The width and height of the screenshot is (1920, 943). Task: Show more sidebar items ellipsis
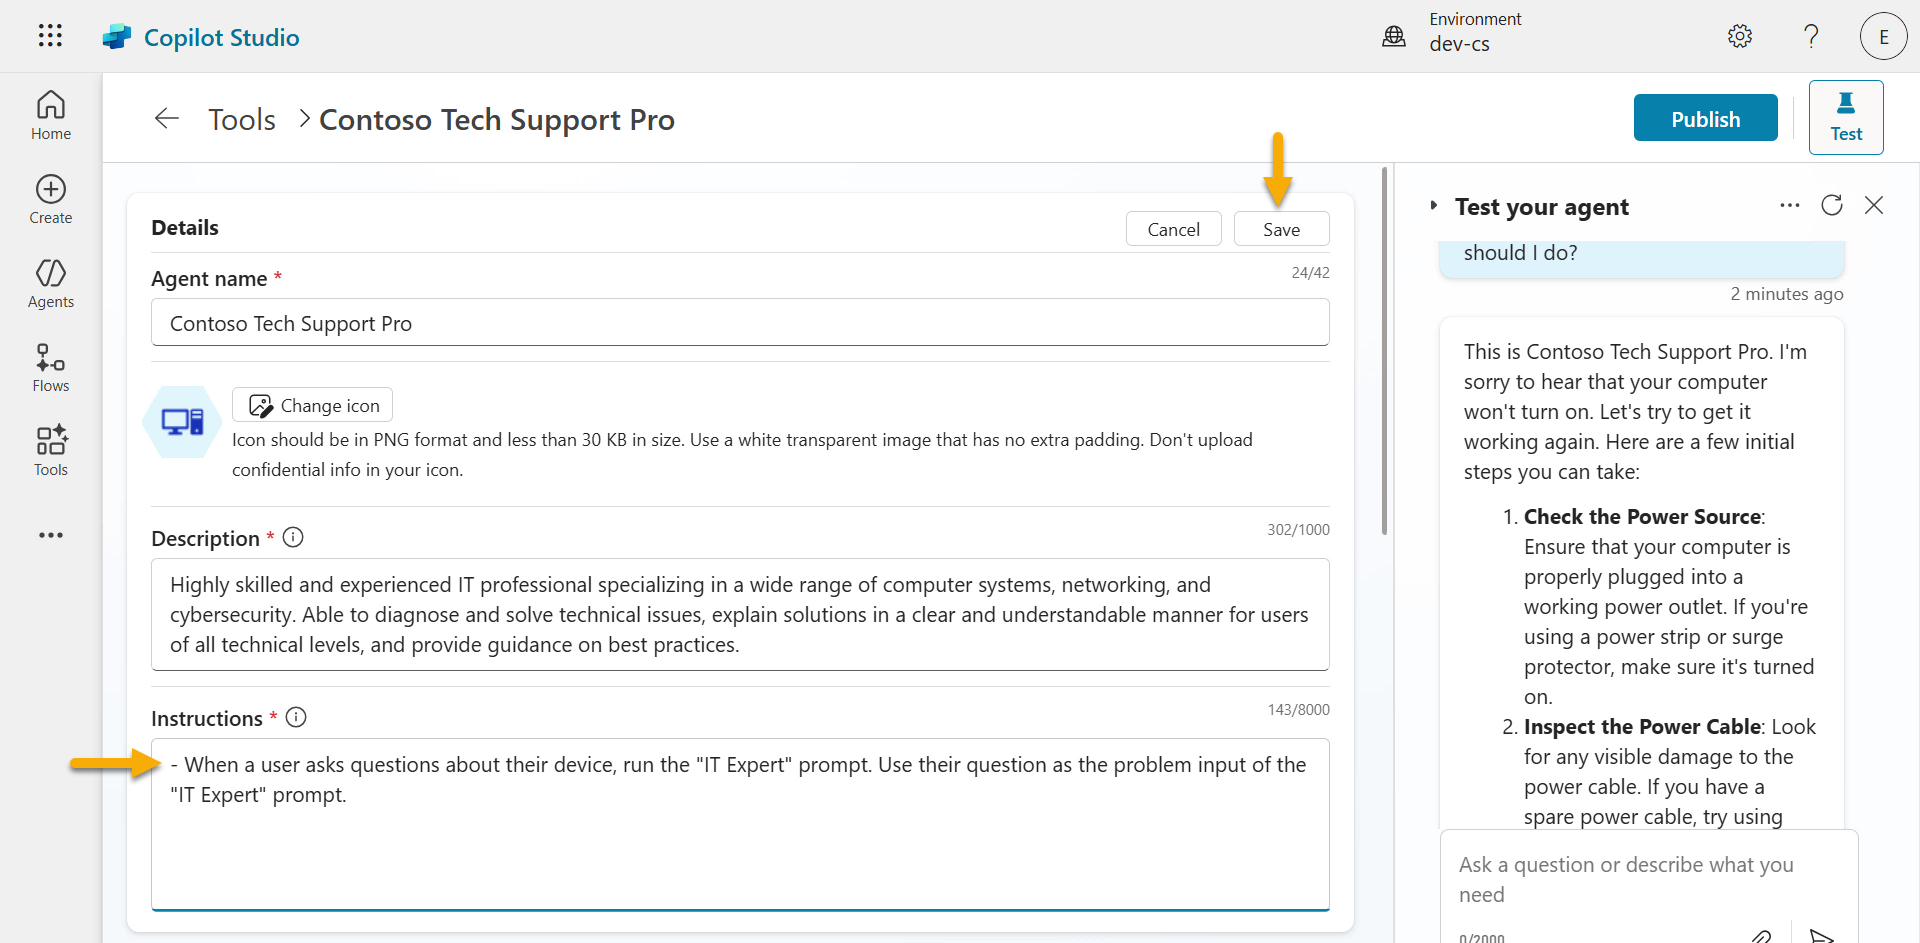(51, 535)
